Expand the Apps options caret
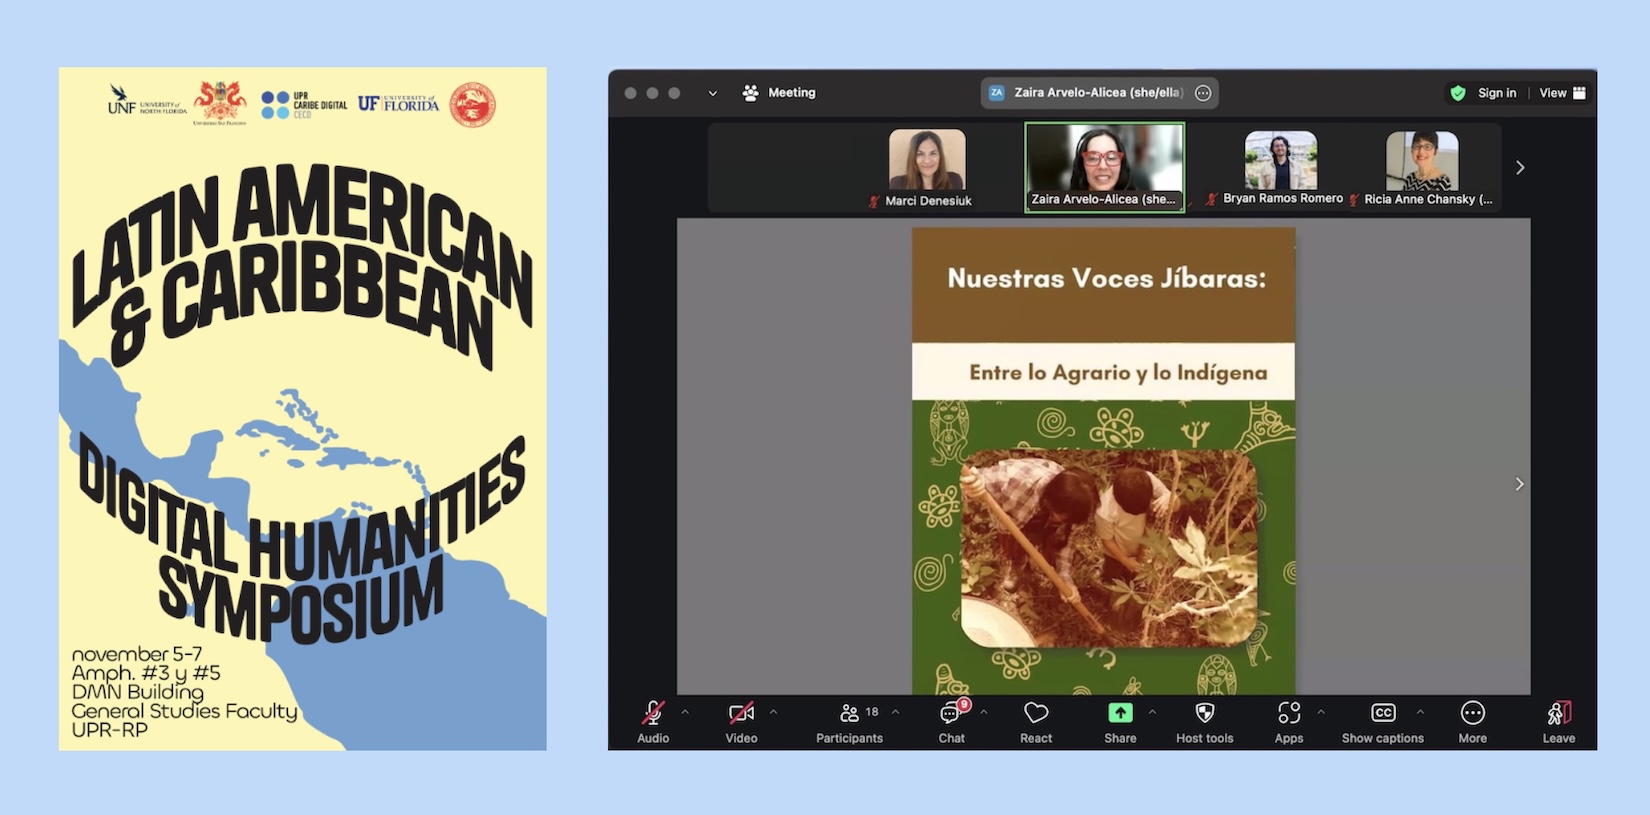Viewport: 1650px width, 815px height. [x=1321, y=713]
